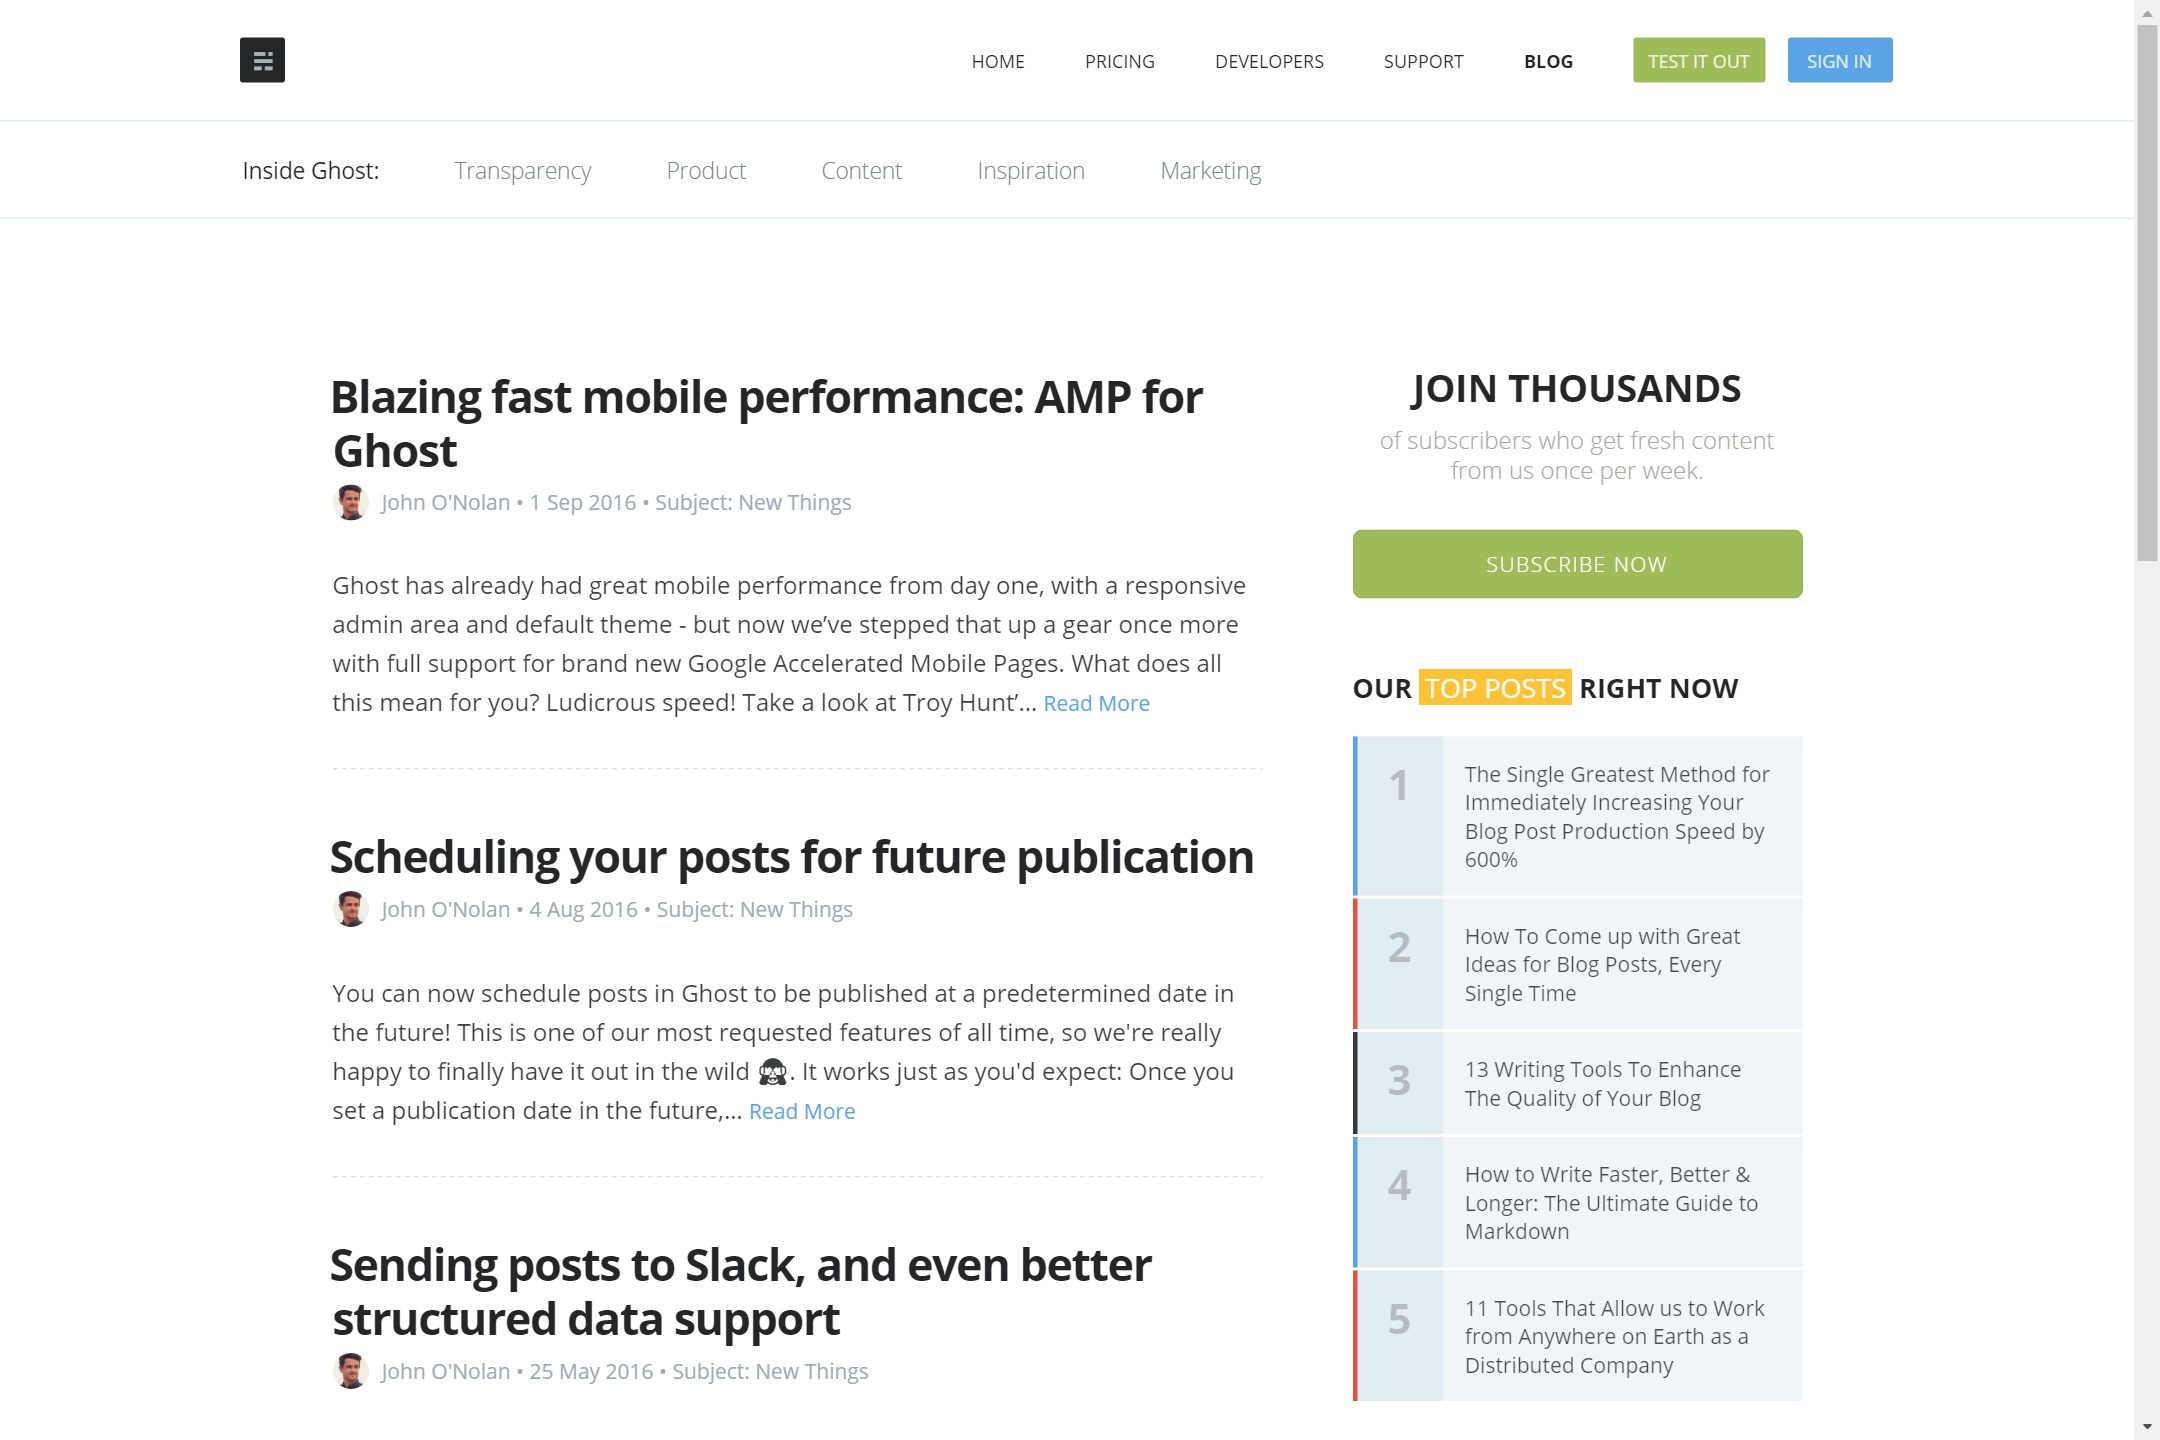Open Read More link for AMP post

(1096, 703)
